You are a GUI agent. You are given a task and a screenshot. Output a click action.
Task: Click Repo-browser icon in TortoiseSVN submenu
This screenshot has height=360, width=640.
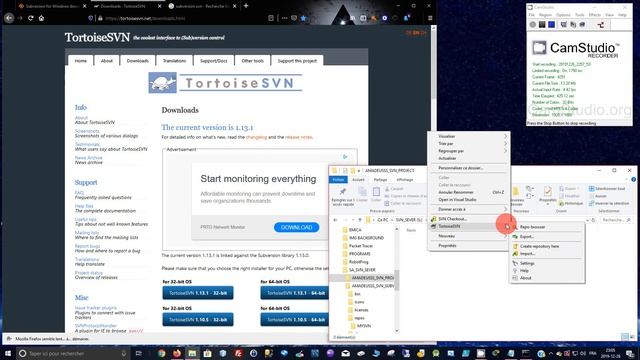click(515, 227)
